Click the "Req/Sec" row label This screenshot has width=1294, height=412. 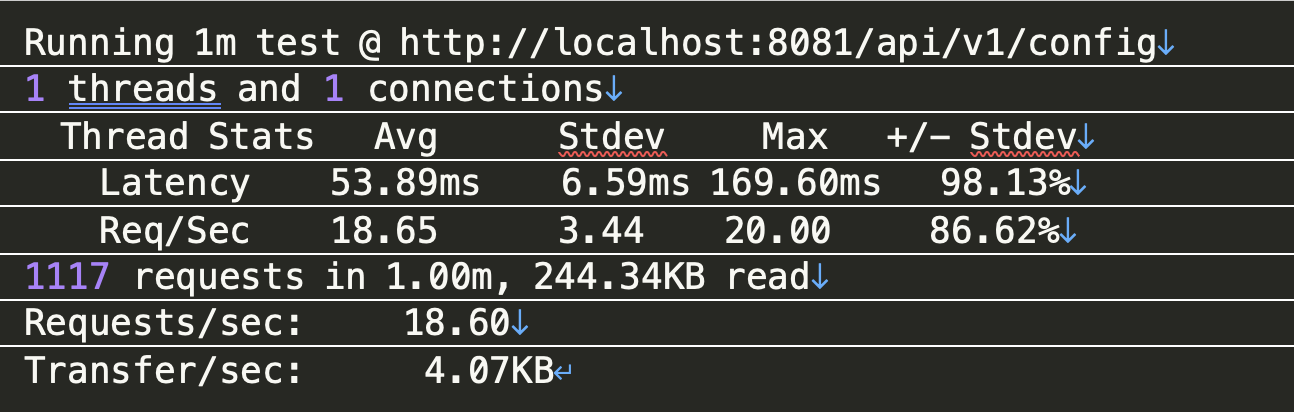[174, 231]
